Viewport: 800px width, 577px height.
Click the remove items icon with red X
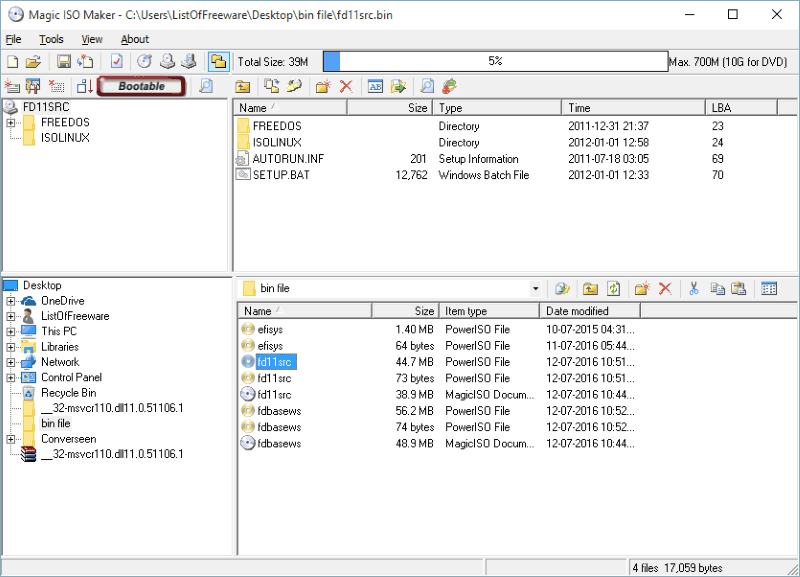click(56, 86)
